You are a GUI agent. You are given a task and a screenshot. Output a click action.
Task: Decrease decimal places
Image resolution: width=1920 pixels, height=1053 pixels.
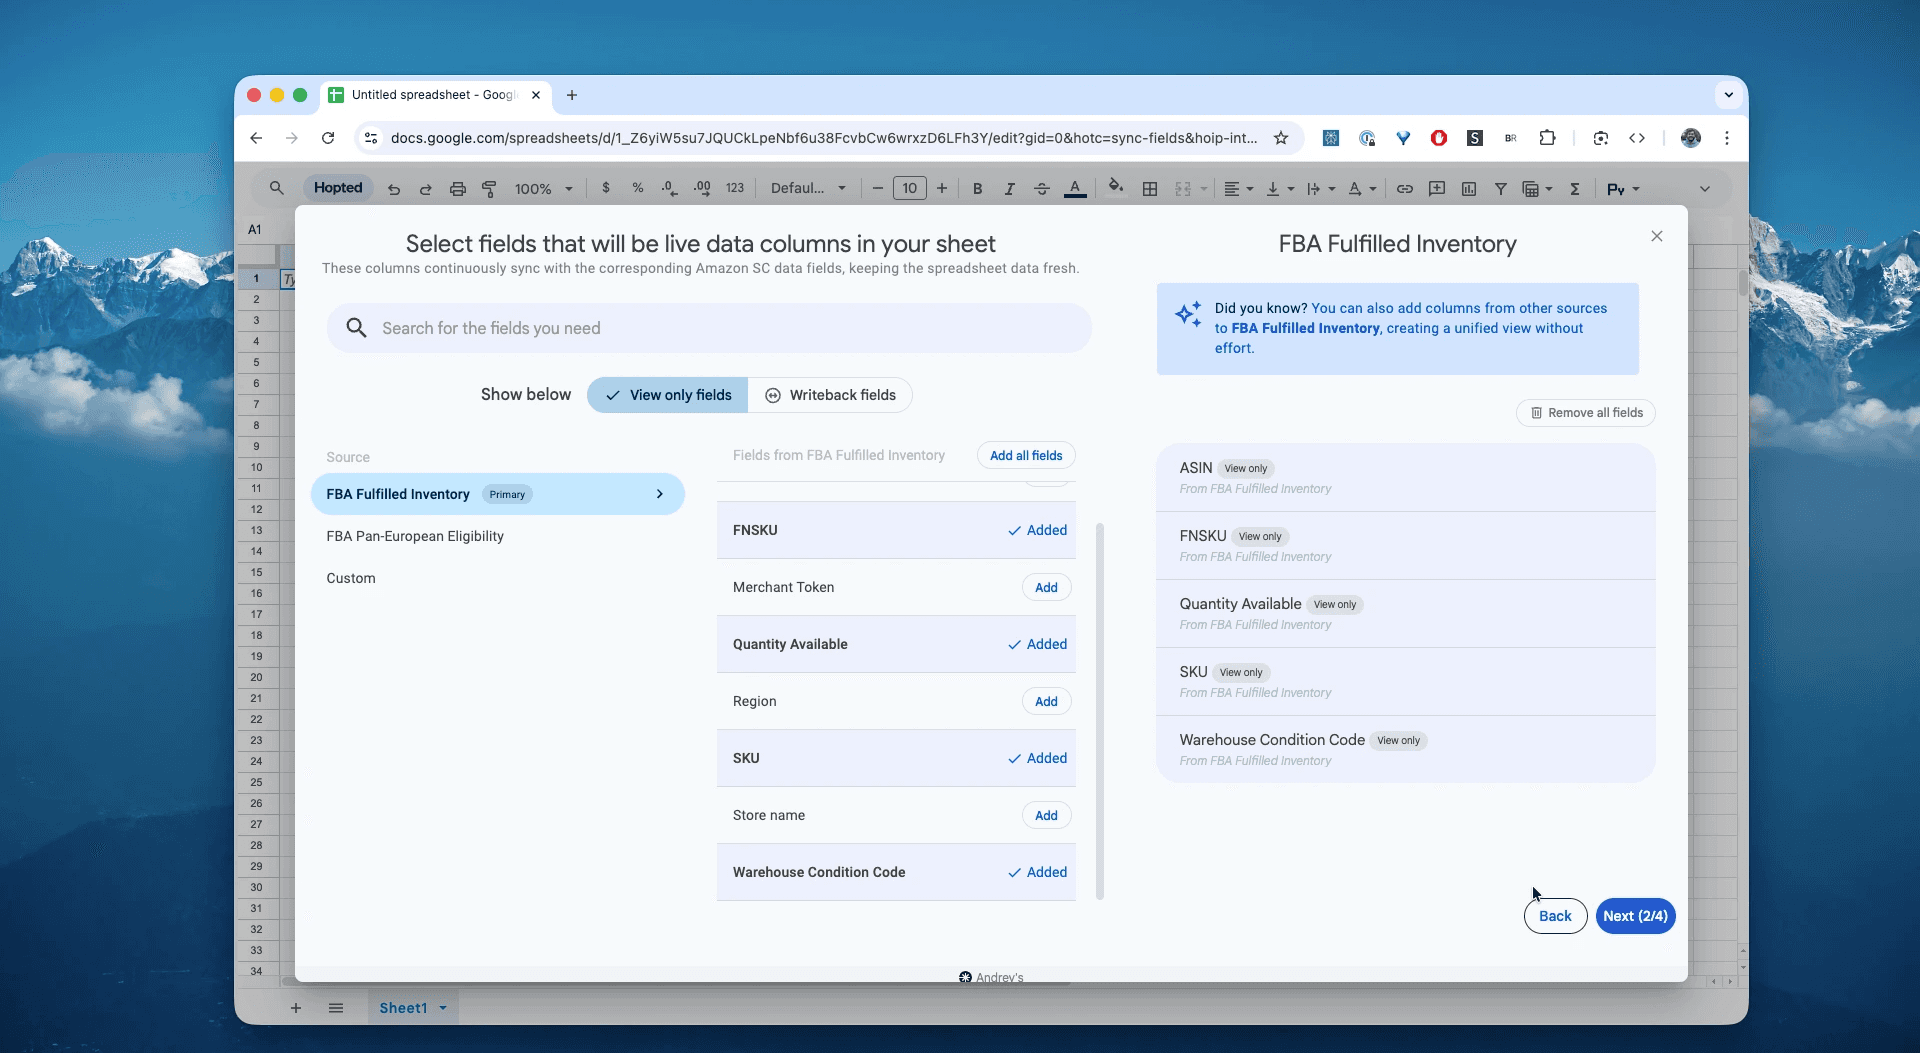click(669, 188)
